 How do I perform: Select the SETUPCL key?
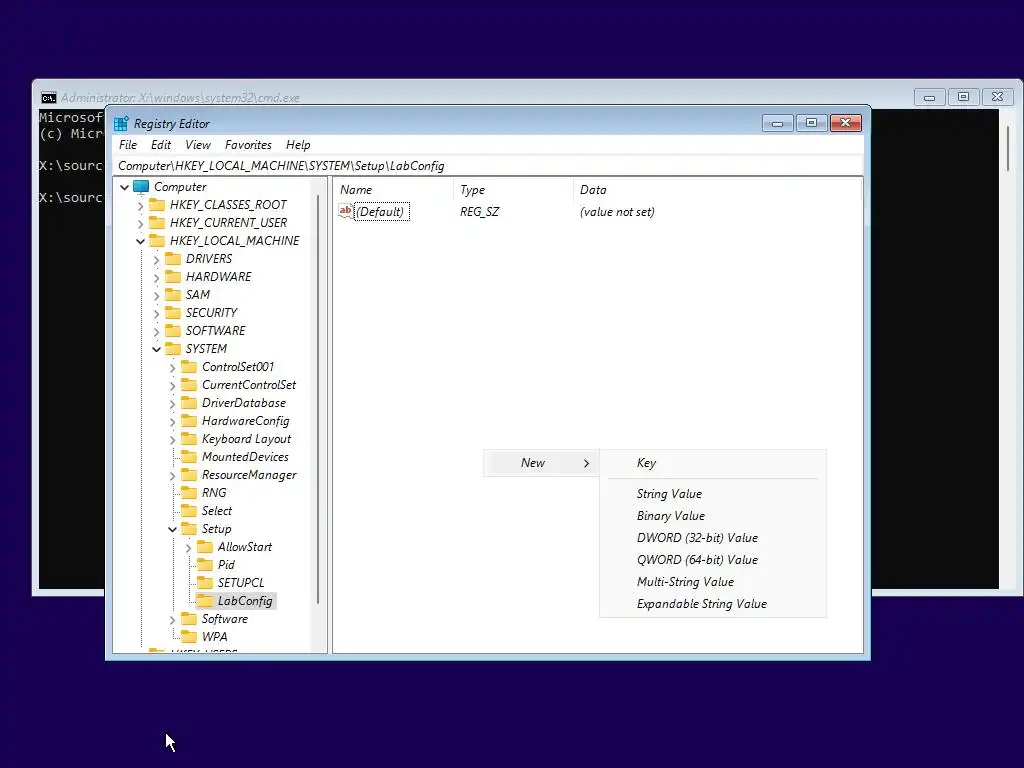point(241,583)
